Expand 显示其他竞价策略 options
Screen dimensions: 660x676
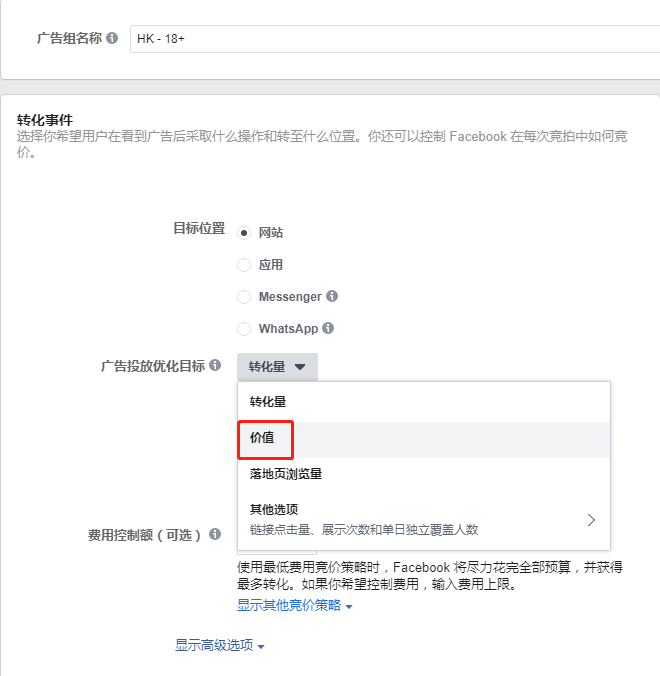(294, 605)
